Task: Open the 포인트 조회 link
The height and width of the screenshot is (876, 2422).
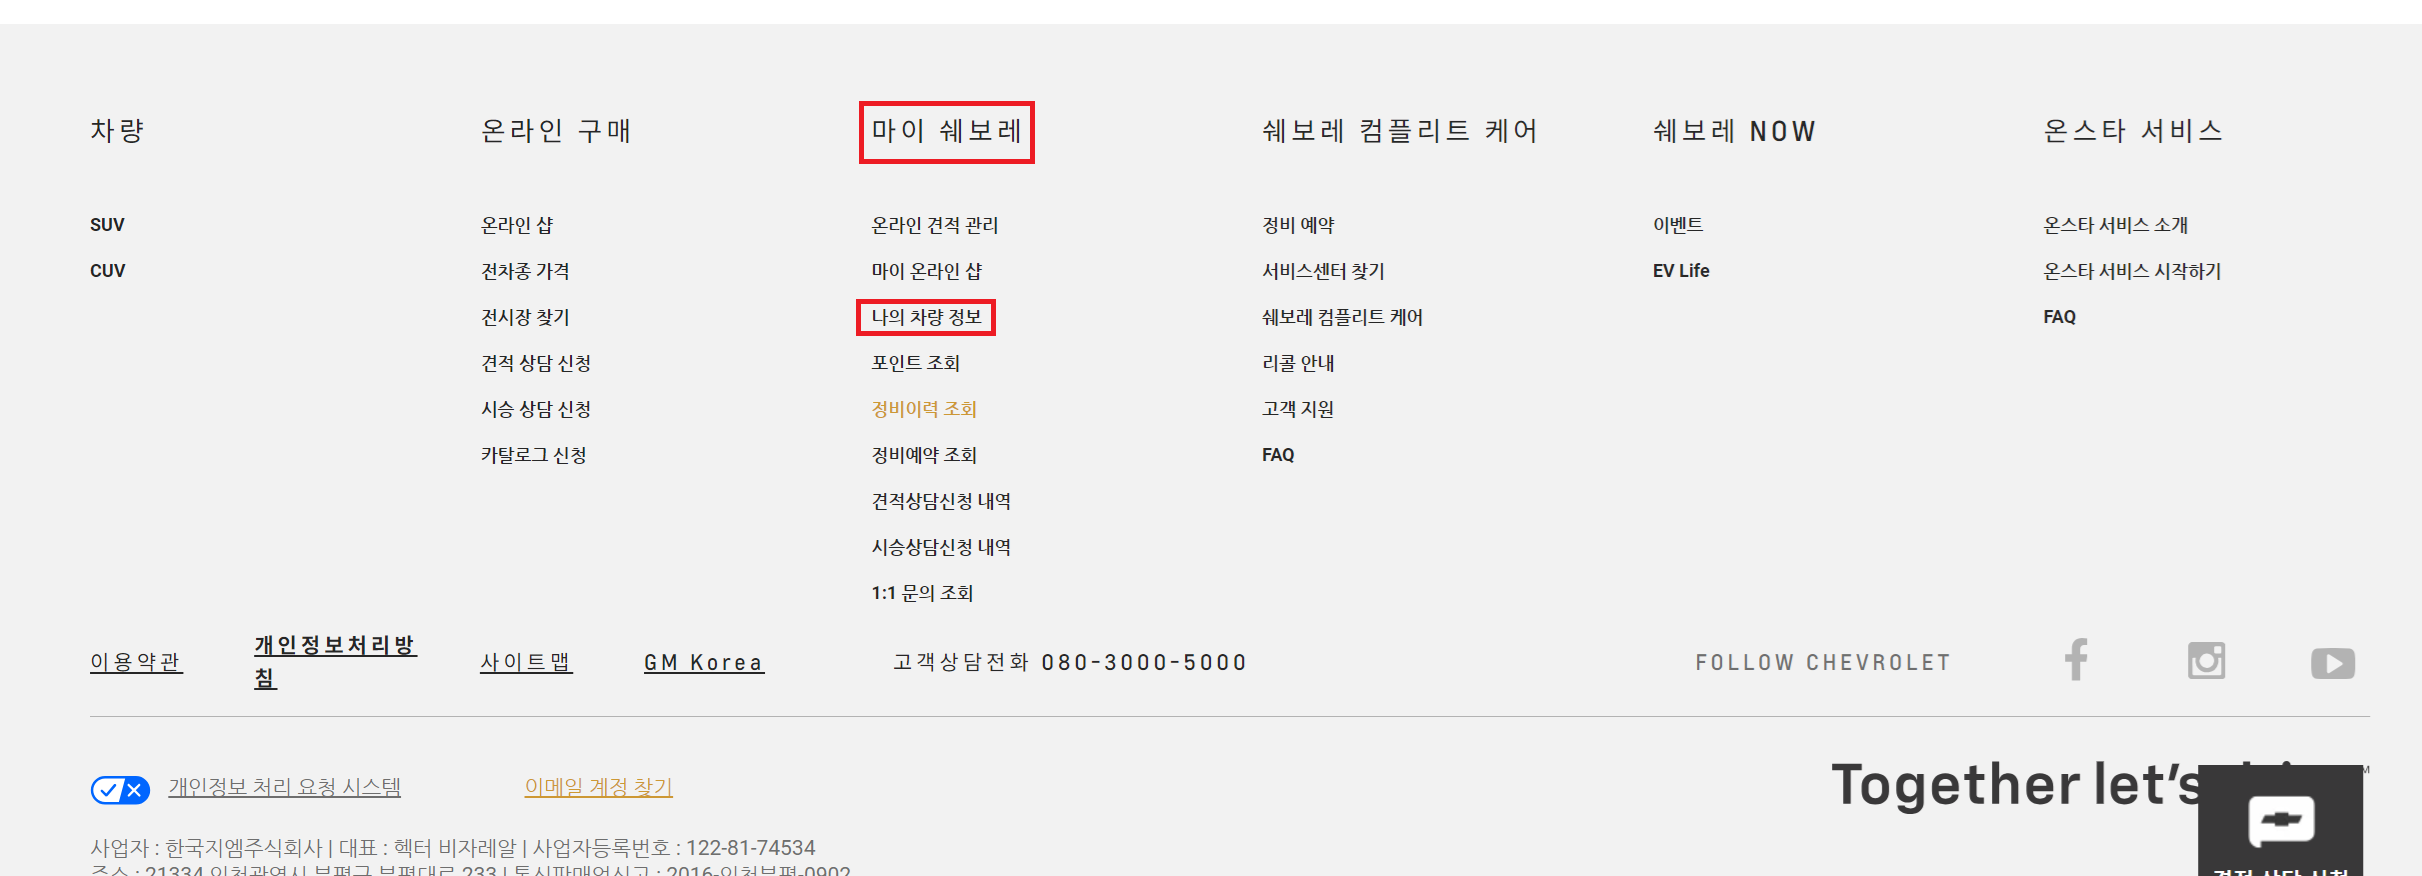Action: [916, 363]
